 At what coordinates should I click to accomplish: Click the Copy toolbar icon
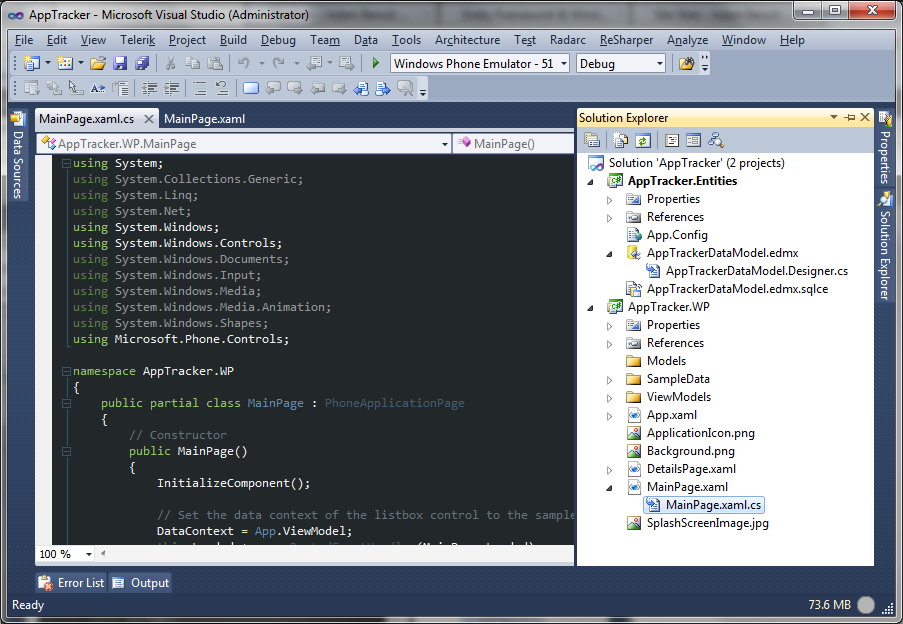(x=192, y=63)
